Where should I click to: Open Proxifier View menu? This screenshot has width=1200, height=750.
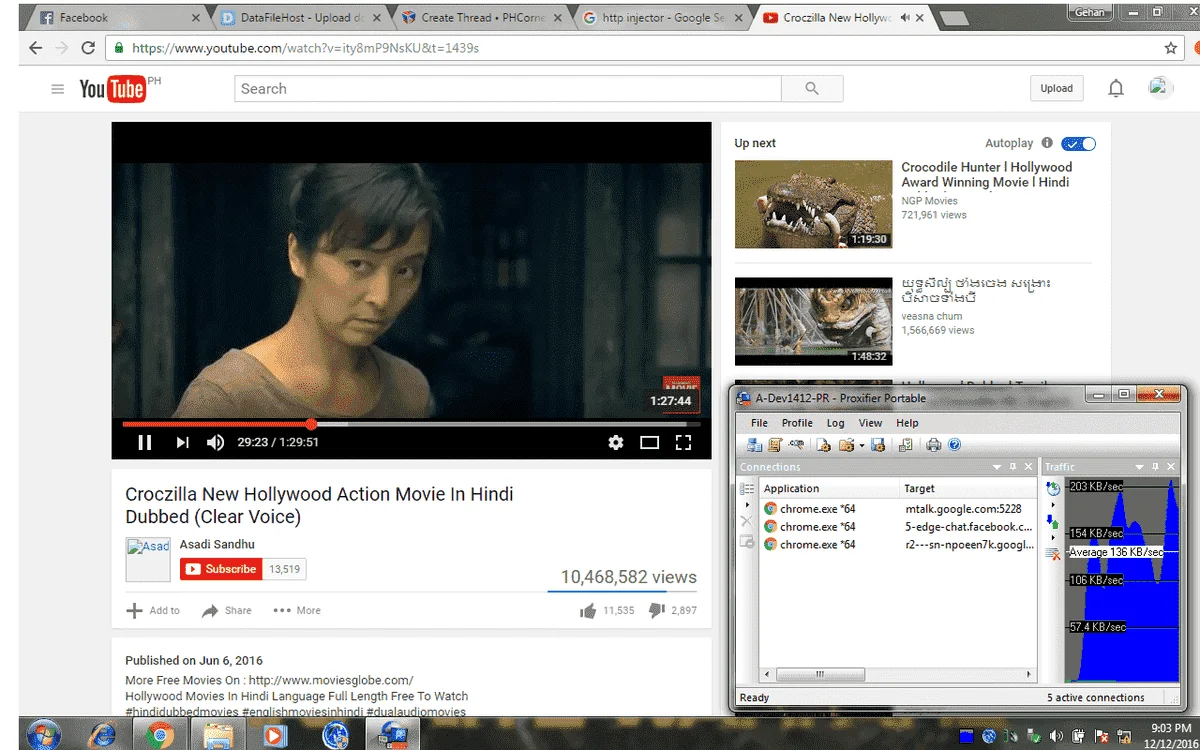(x=870, y=423)
